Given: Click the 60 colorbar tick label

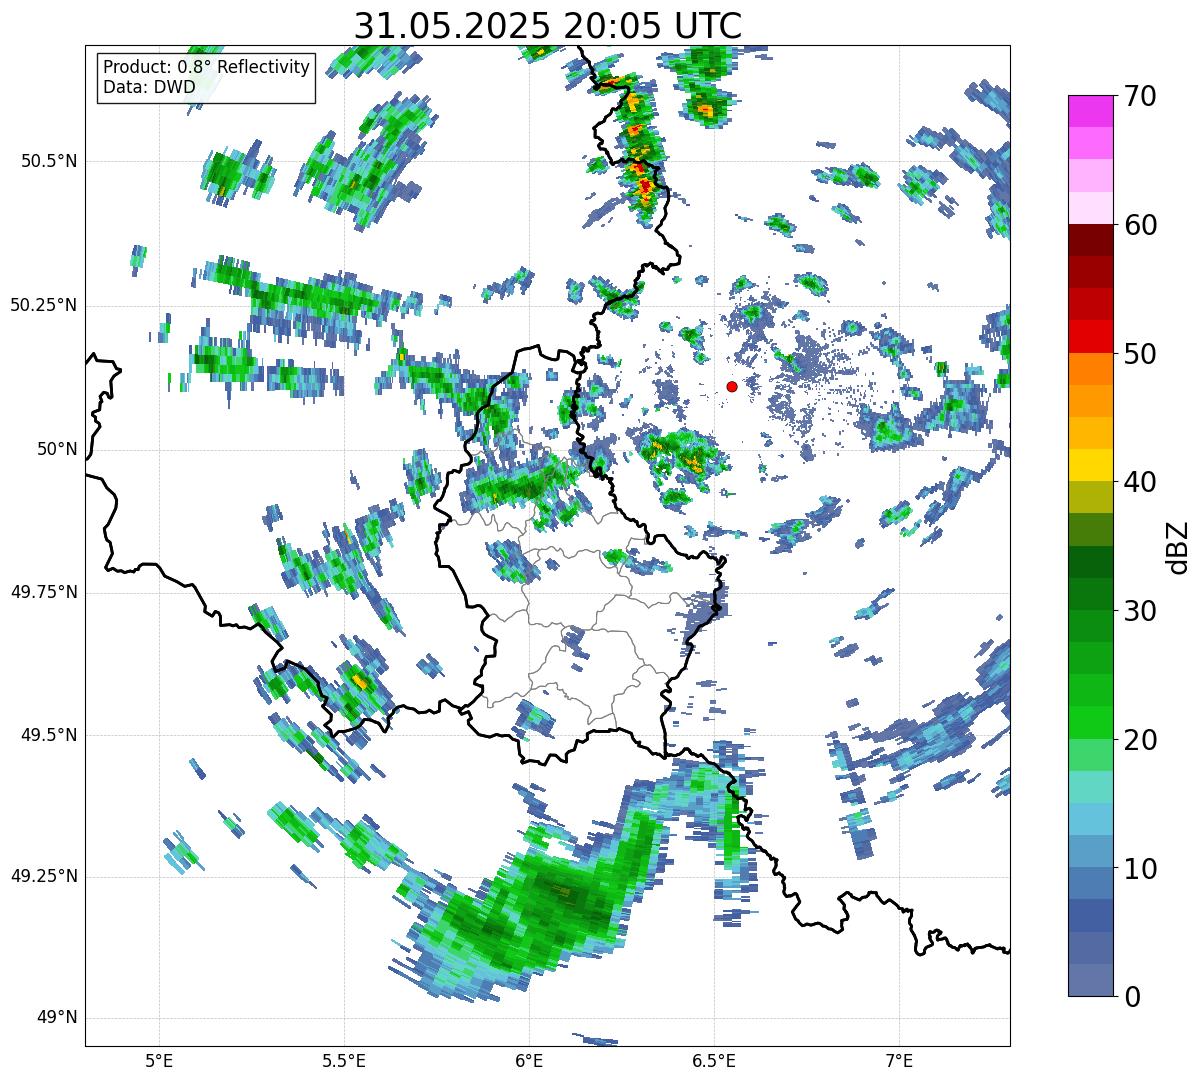Looking at the screenshot, I should click(1139, 225).
